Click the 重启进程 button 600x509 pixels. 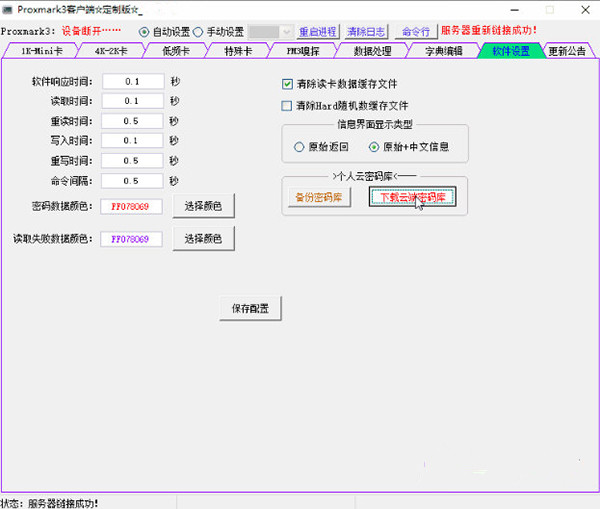coord(317,31)
